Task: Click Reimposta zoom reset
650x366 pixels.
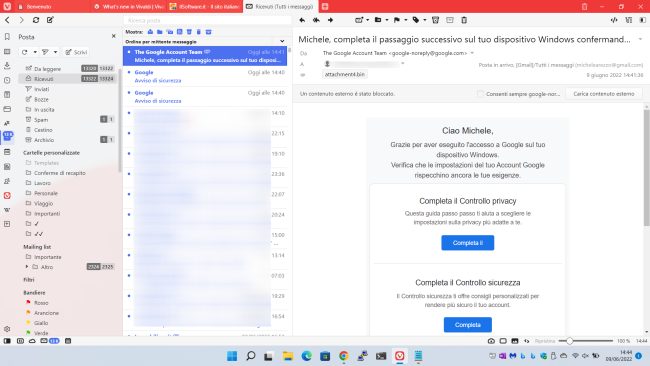Action: (x=545, y=341)
